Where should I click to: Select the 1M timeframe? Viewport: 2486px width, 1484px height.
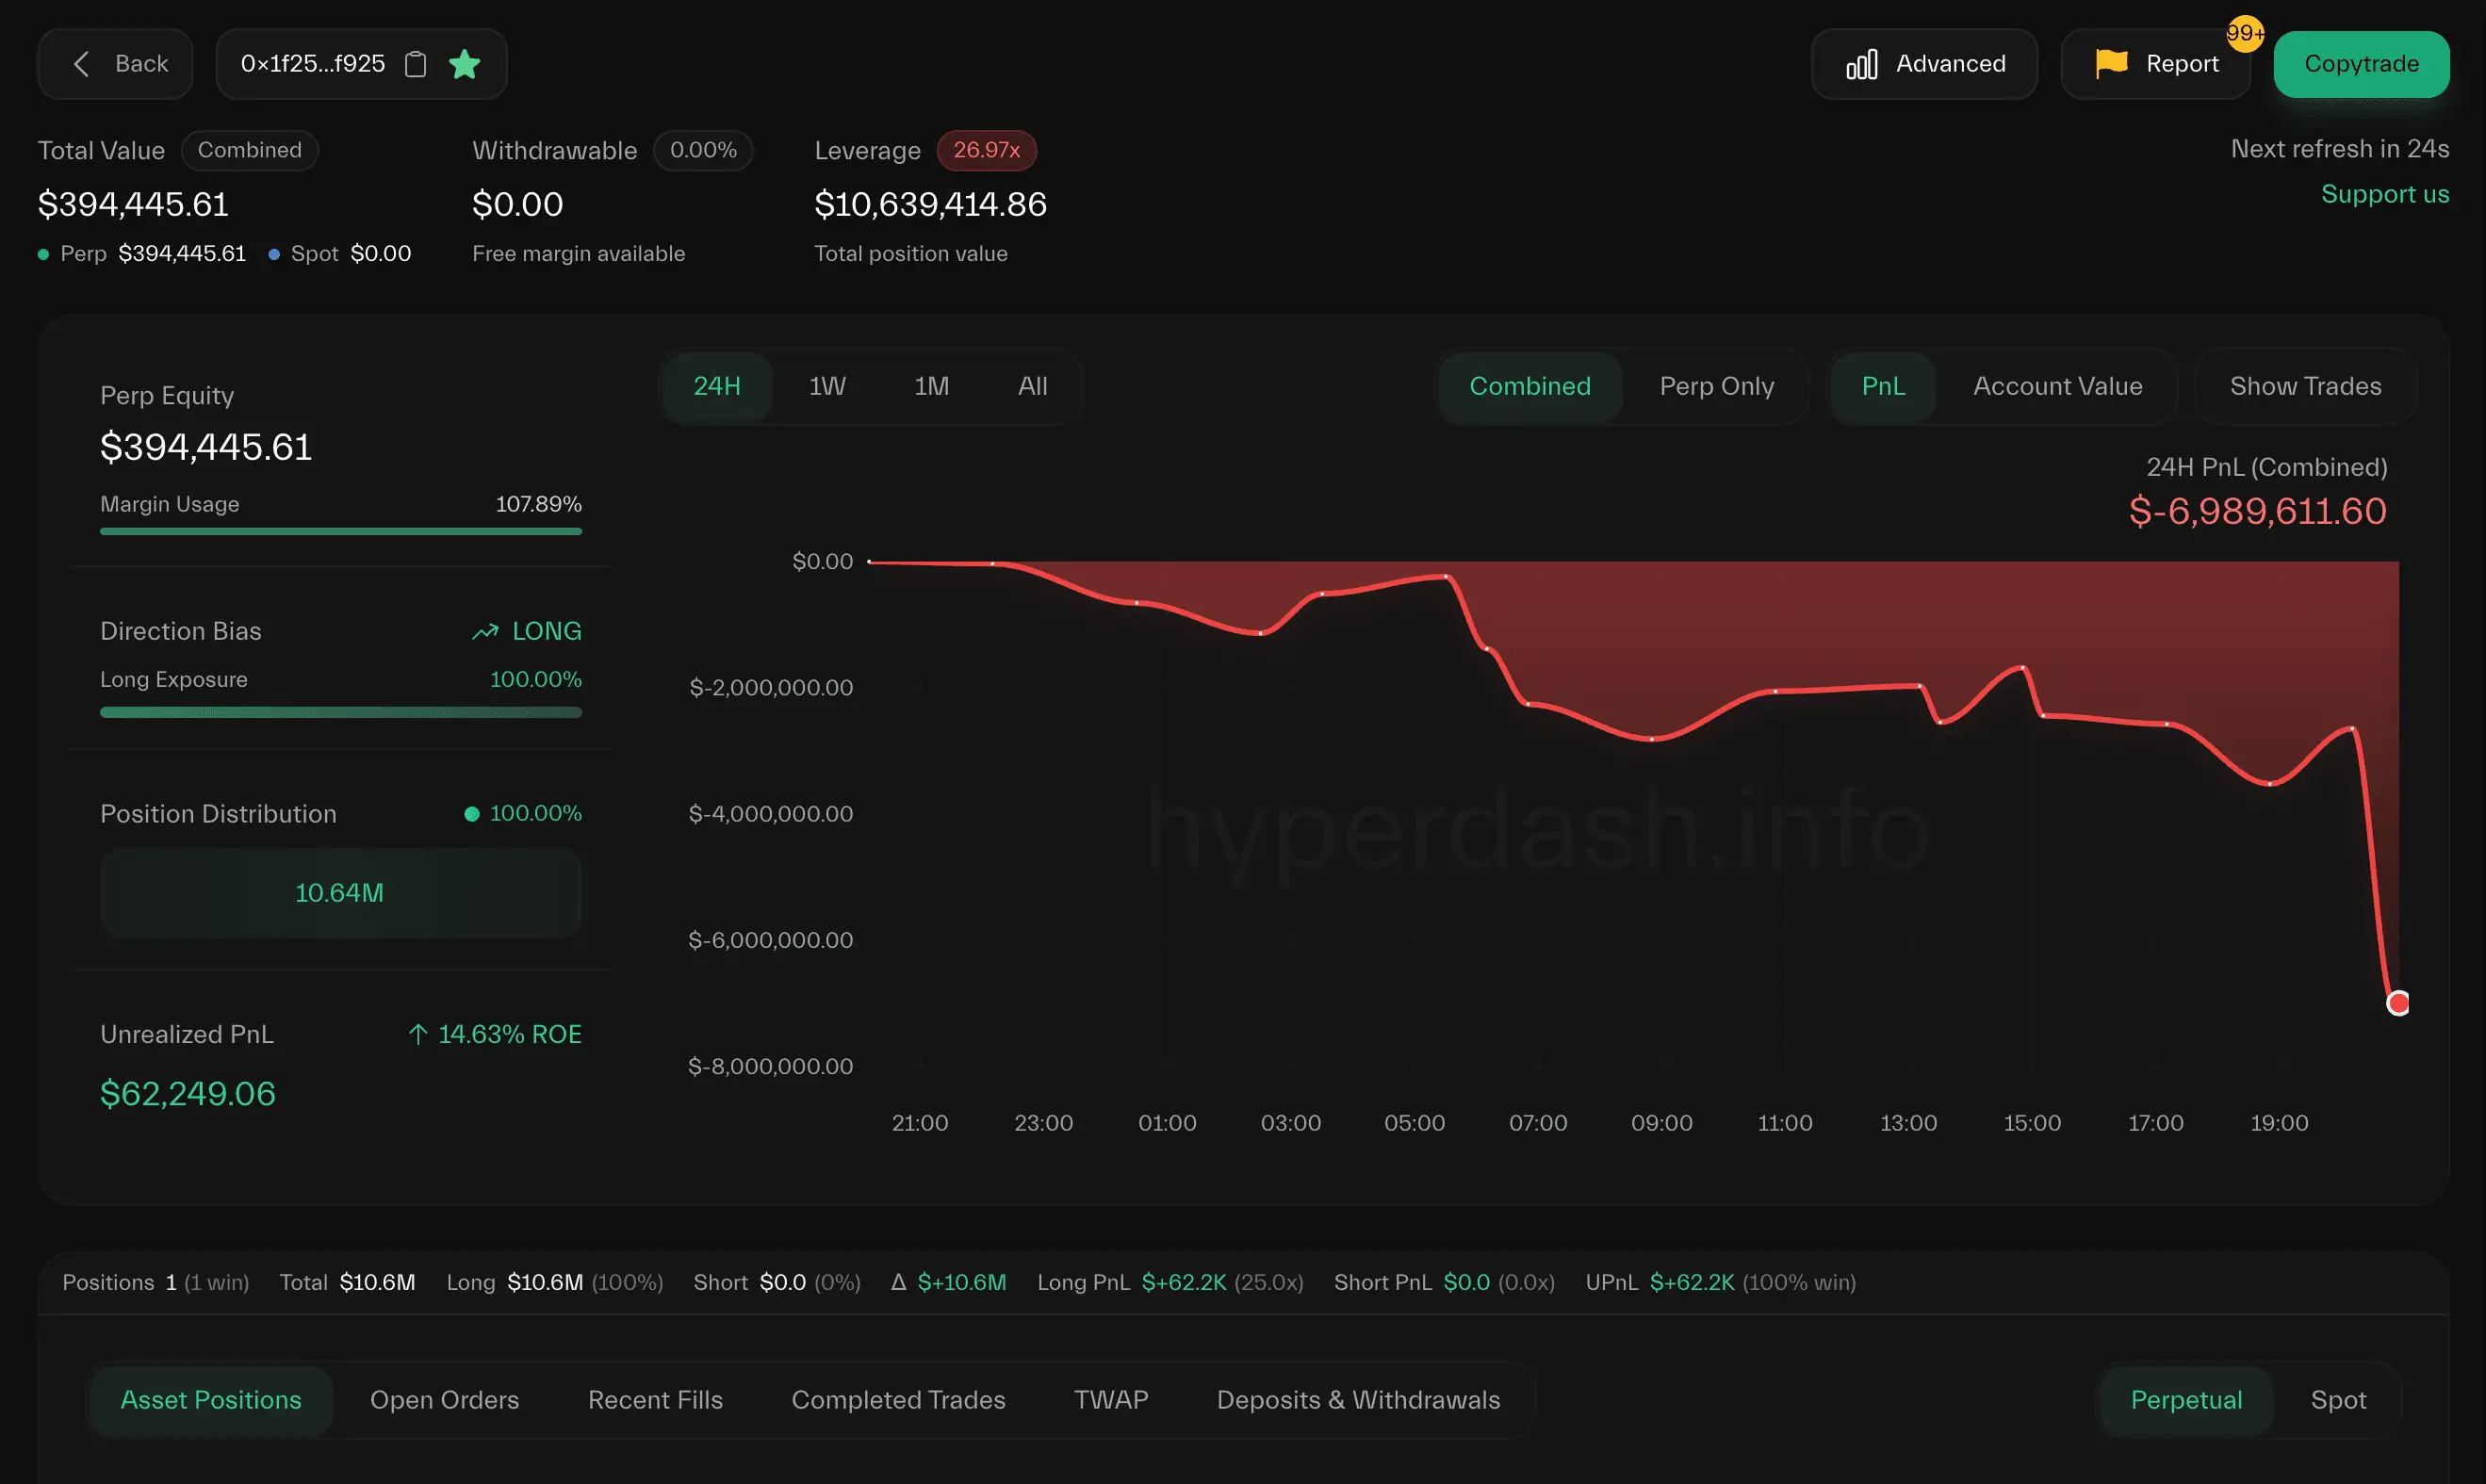931,386
